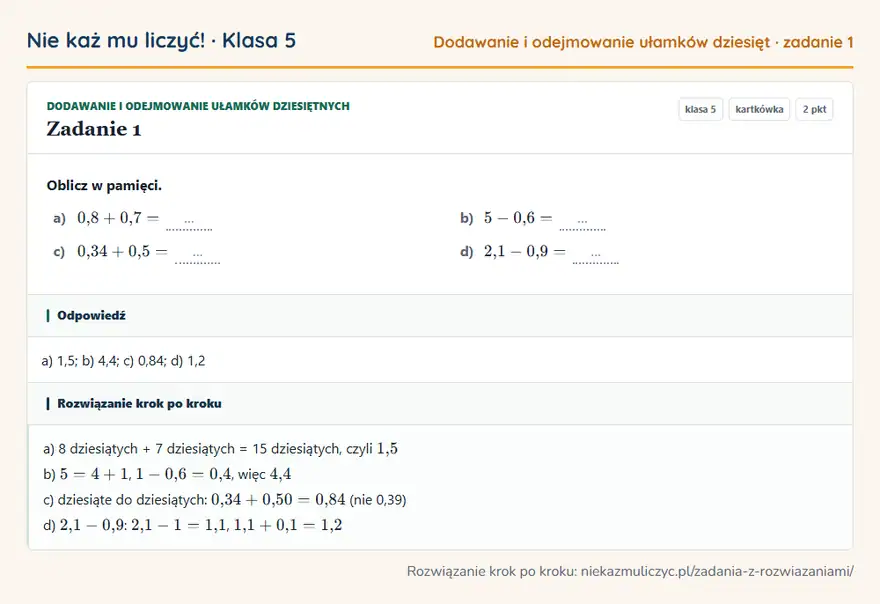Click the 'Zadanie 1' heading
Viewport: 880px width, 604px height.
(94, 129)
